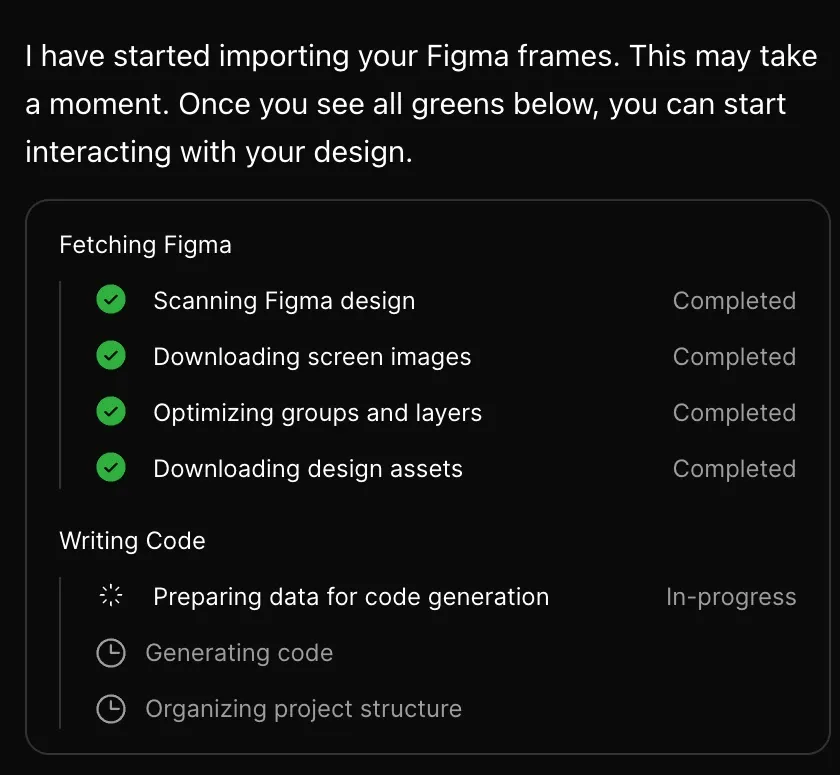Click the In-progress status label
The width and height of the screenshot is (840, 775).
(x=731, y=597)
